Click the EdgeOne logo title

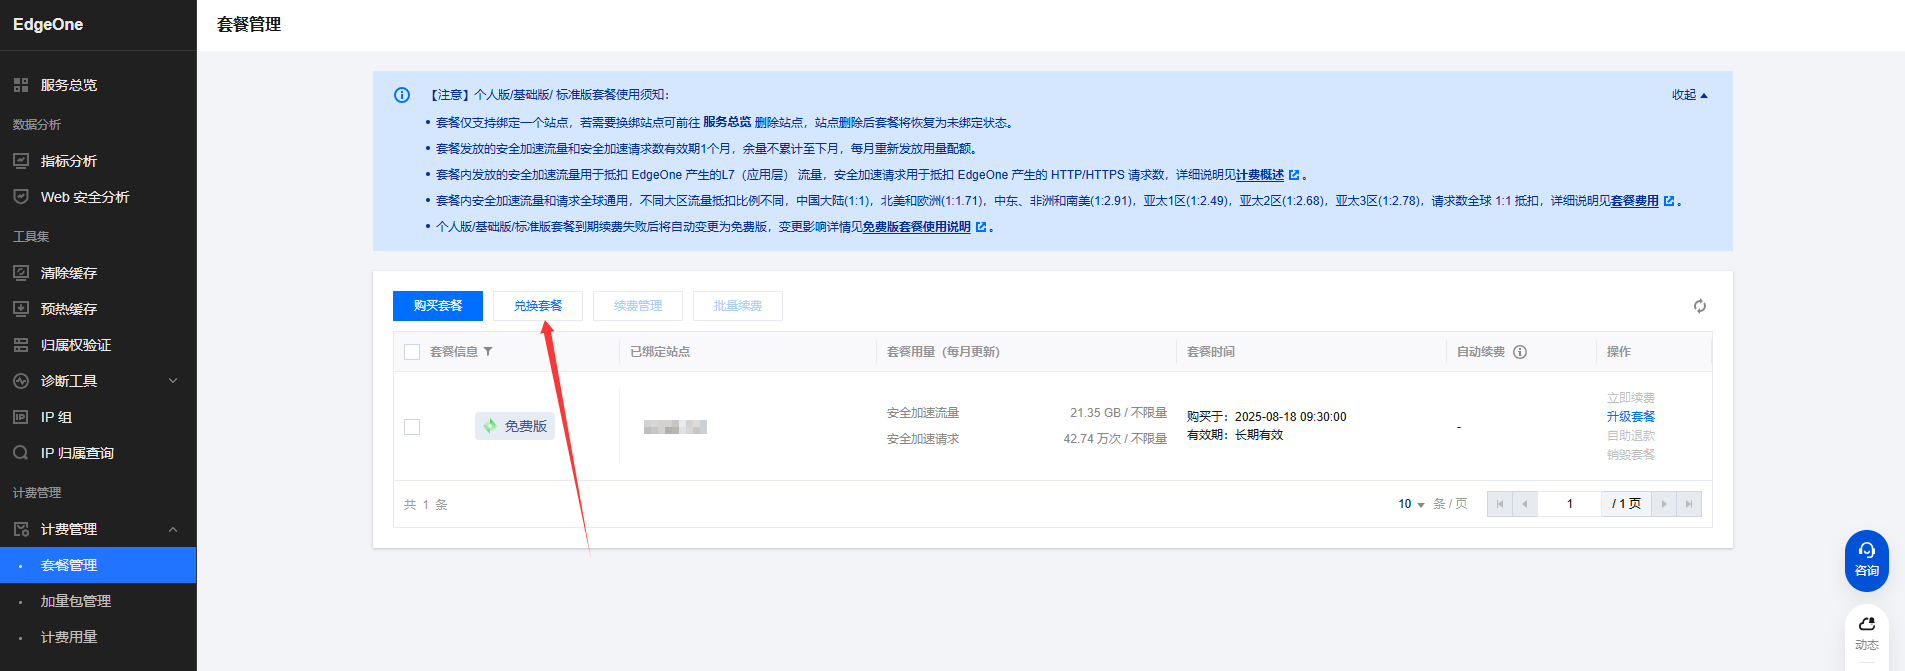48,24
